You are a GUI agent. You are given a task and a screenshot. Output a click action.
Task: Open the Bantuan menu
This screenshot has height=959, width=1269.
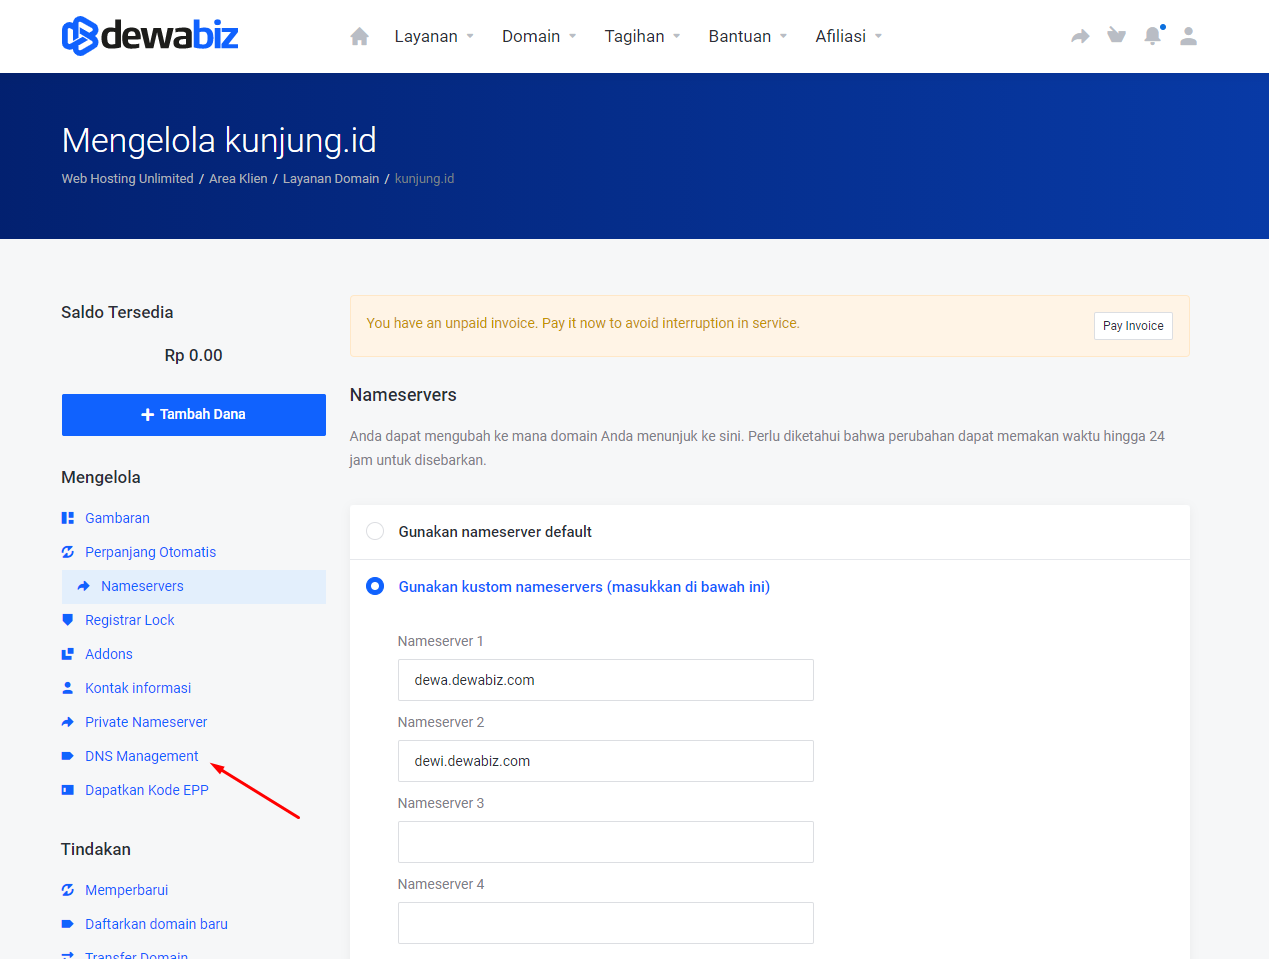(x=747, y=37)
